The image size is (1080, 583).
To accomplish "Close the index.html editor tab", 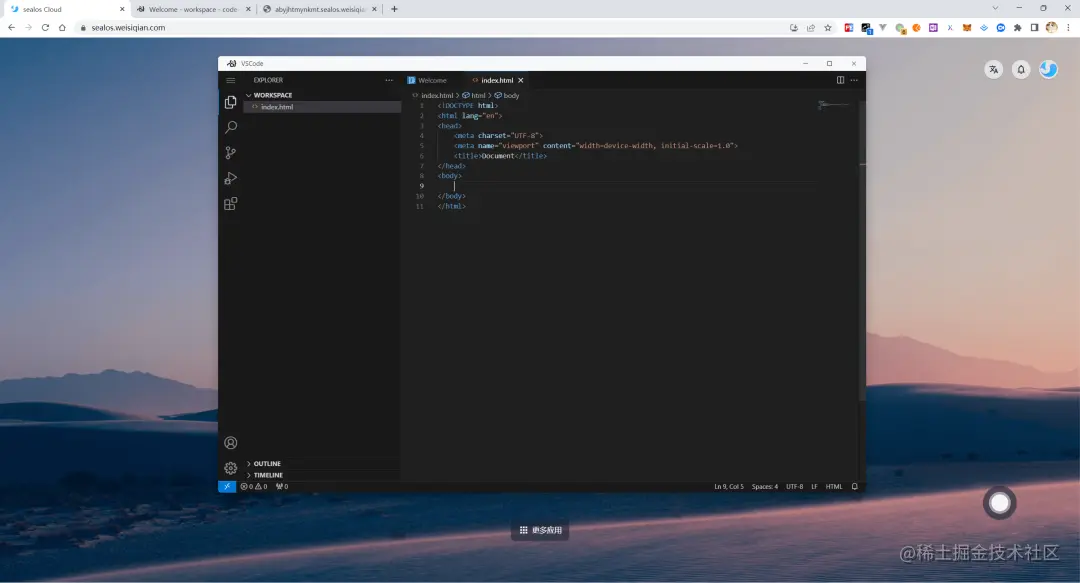I will (x=521, y=81).
